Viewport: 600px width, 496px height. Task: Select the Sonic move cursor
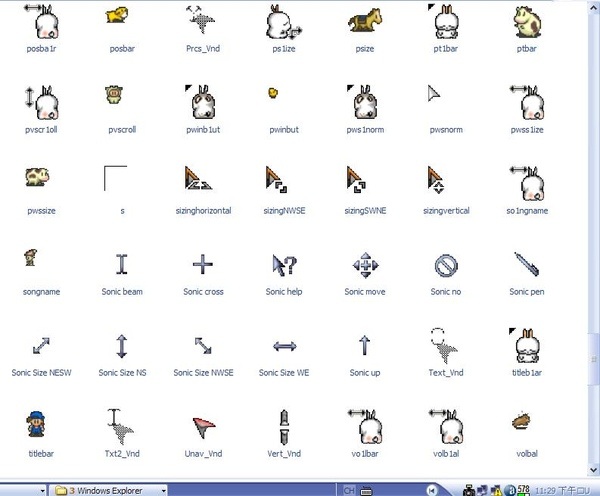coord(365,265)
